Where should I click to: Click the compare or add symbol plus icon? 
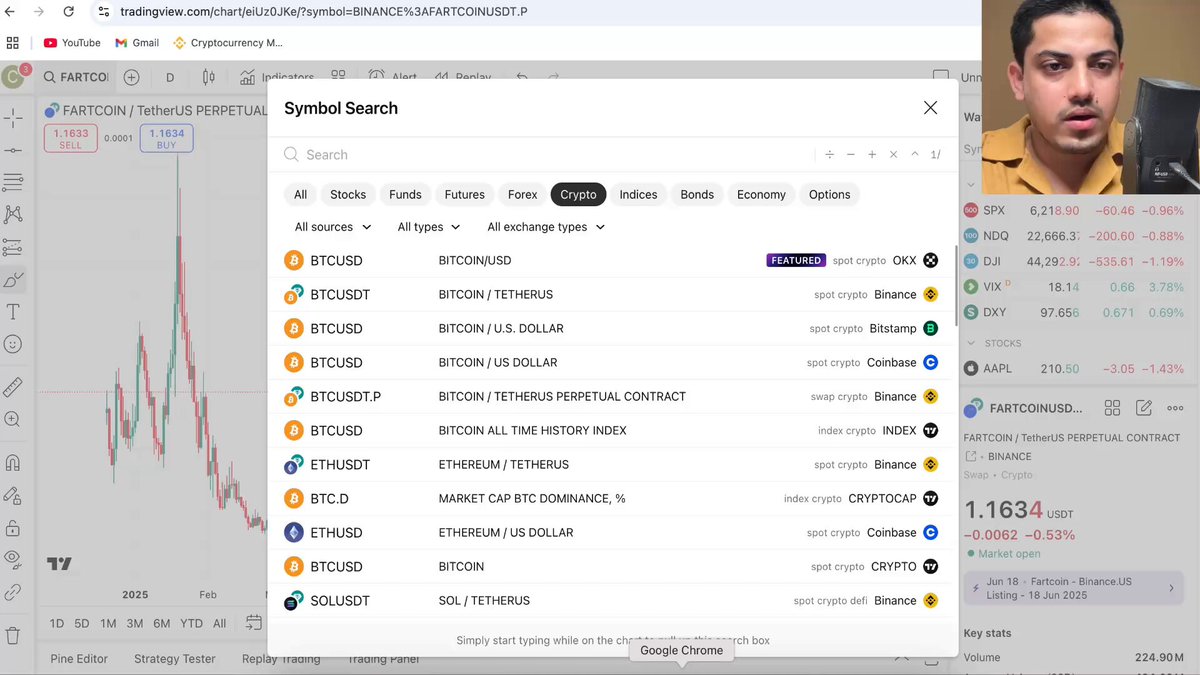pyautogui.click(x=131, y=77)
